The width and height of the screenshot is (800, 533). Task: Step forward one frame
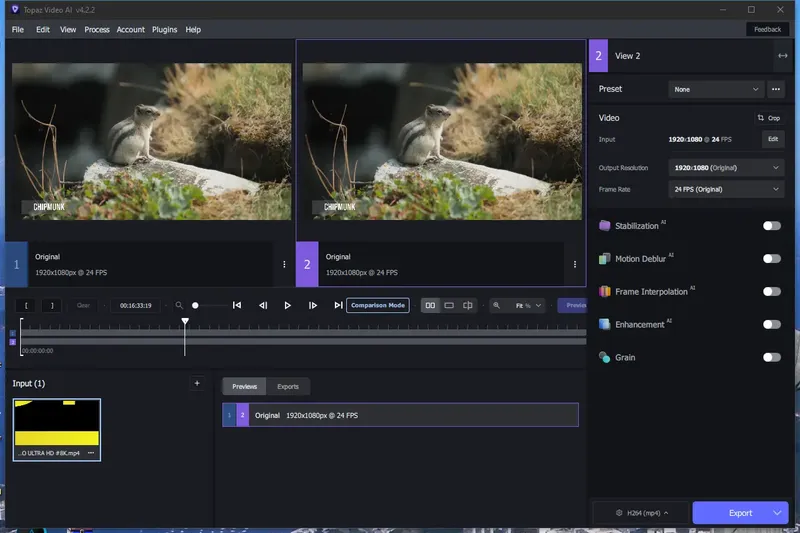coord(313,305)
